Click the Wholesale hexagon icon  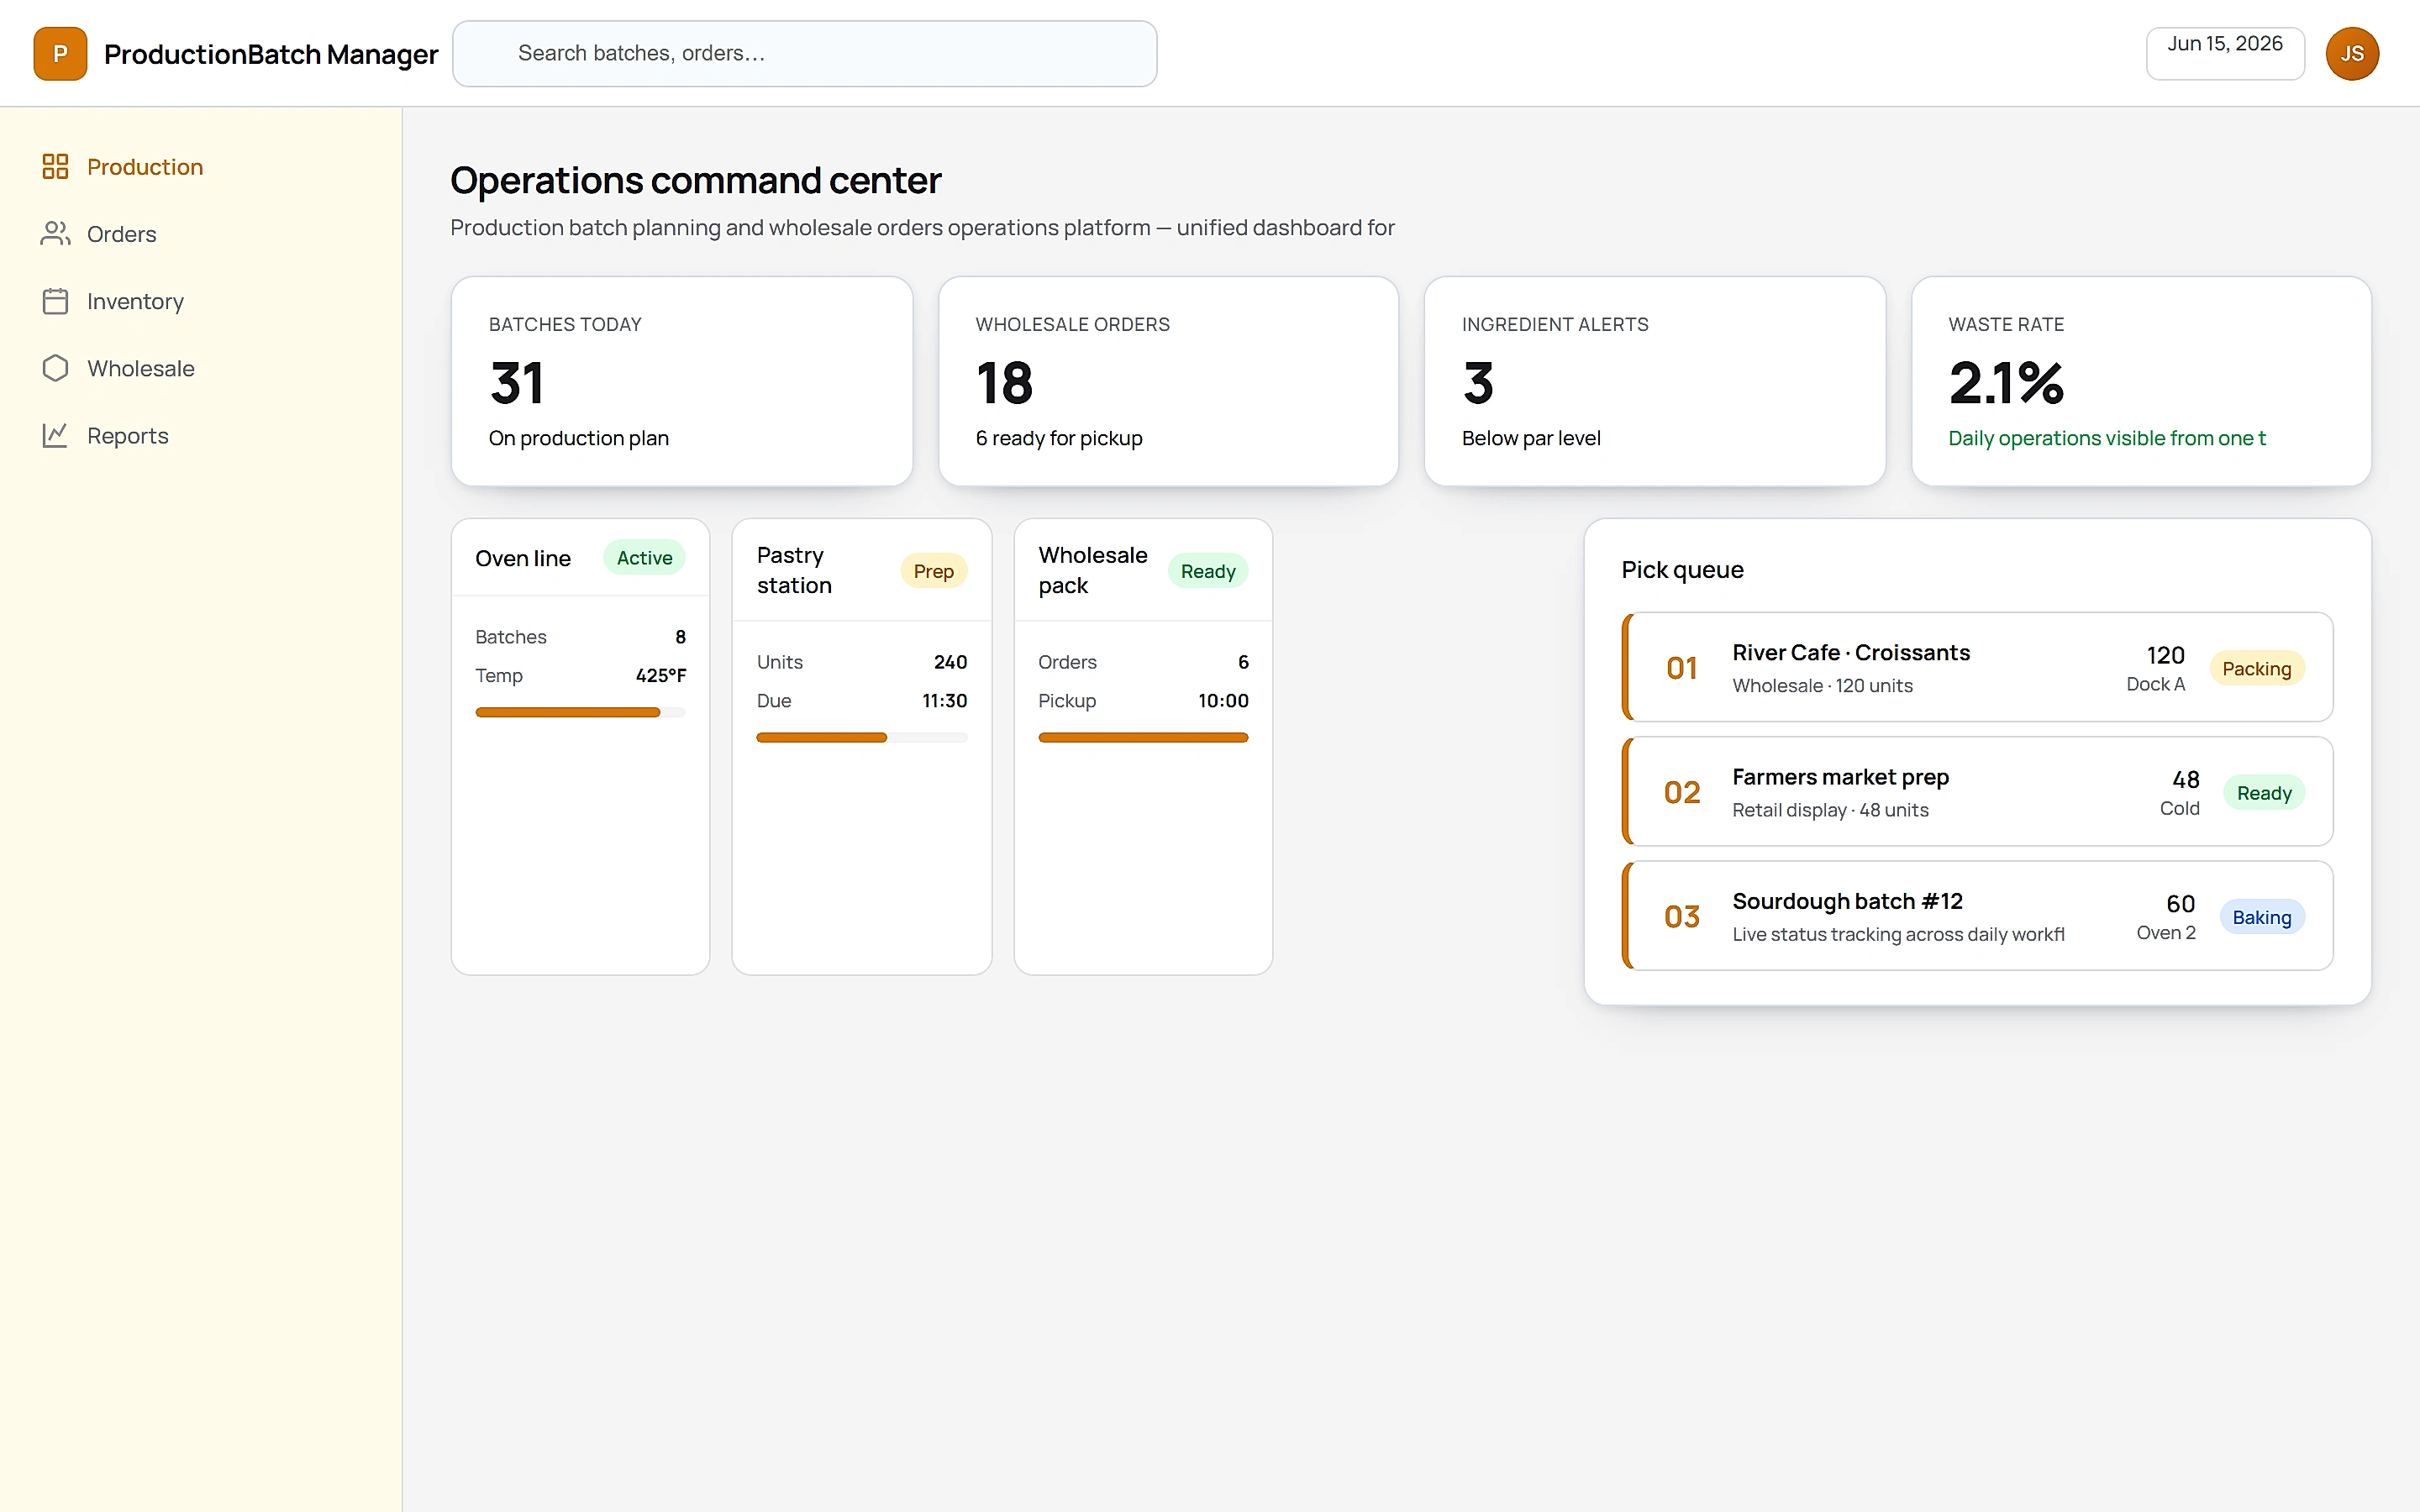click(55, 368)
